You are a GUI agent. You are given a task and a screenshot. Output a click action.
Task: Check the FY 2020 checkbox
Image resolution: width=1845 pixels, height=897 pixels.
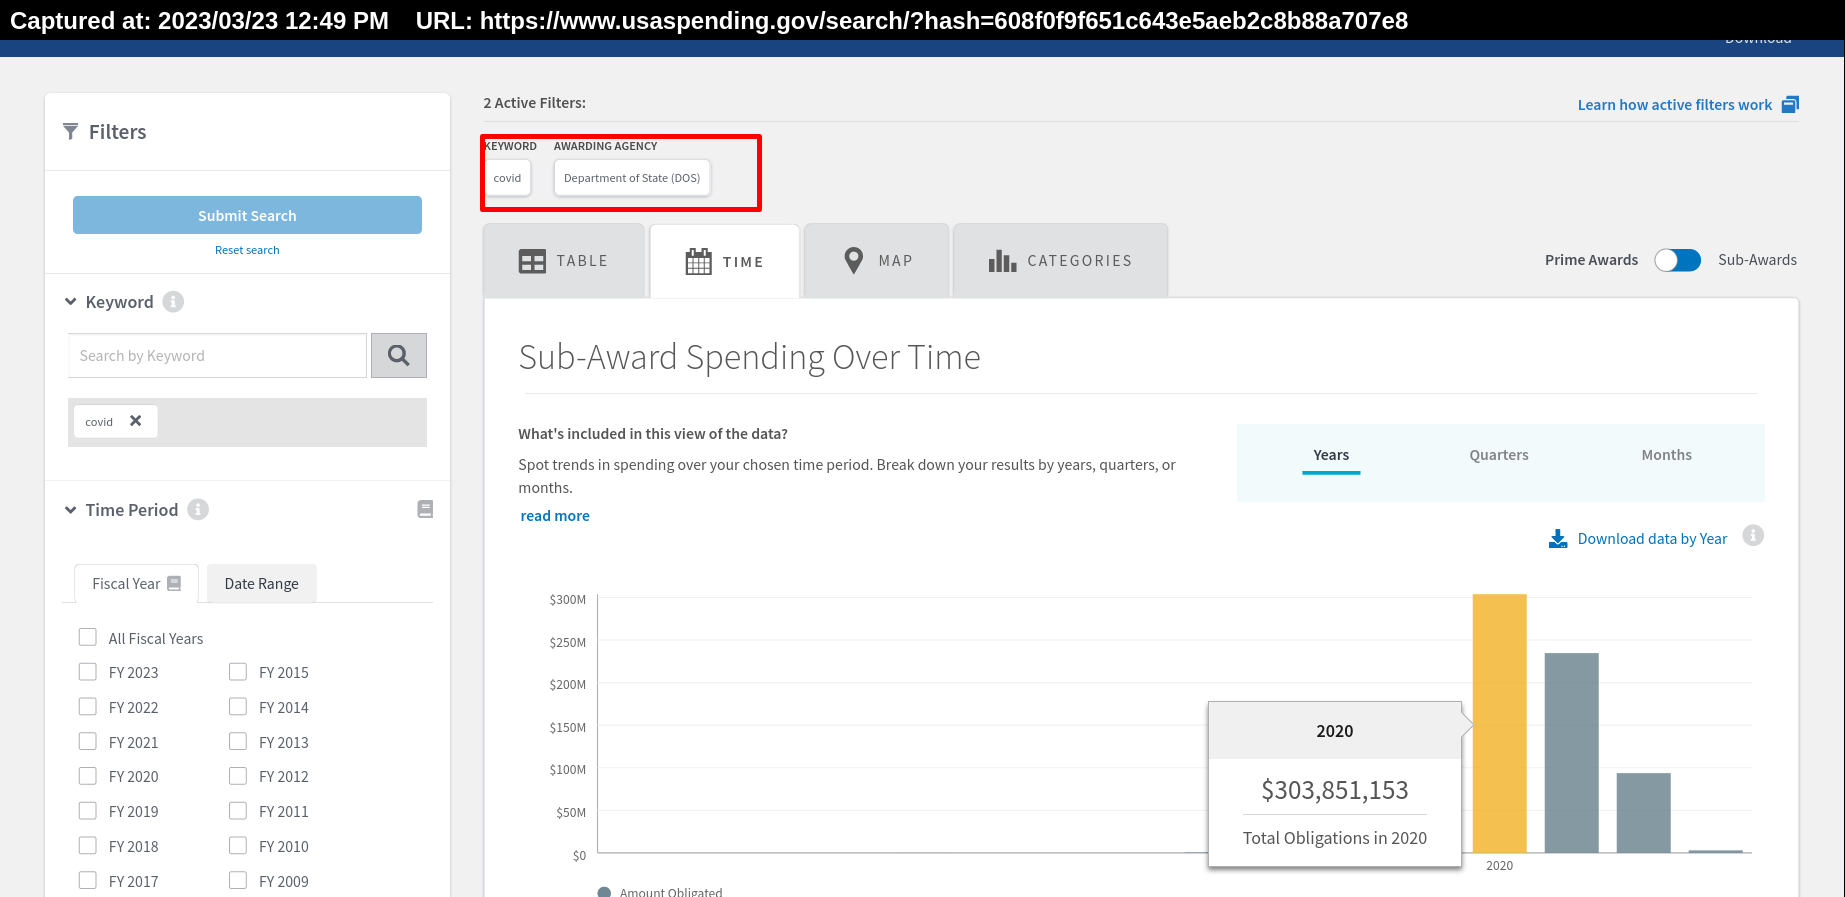click(88, 776)
